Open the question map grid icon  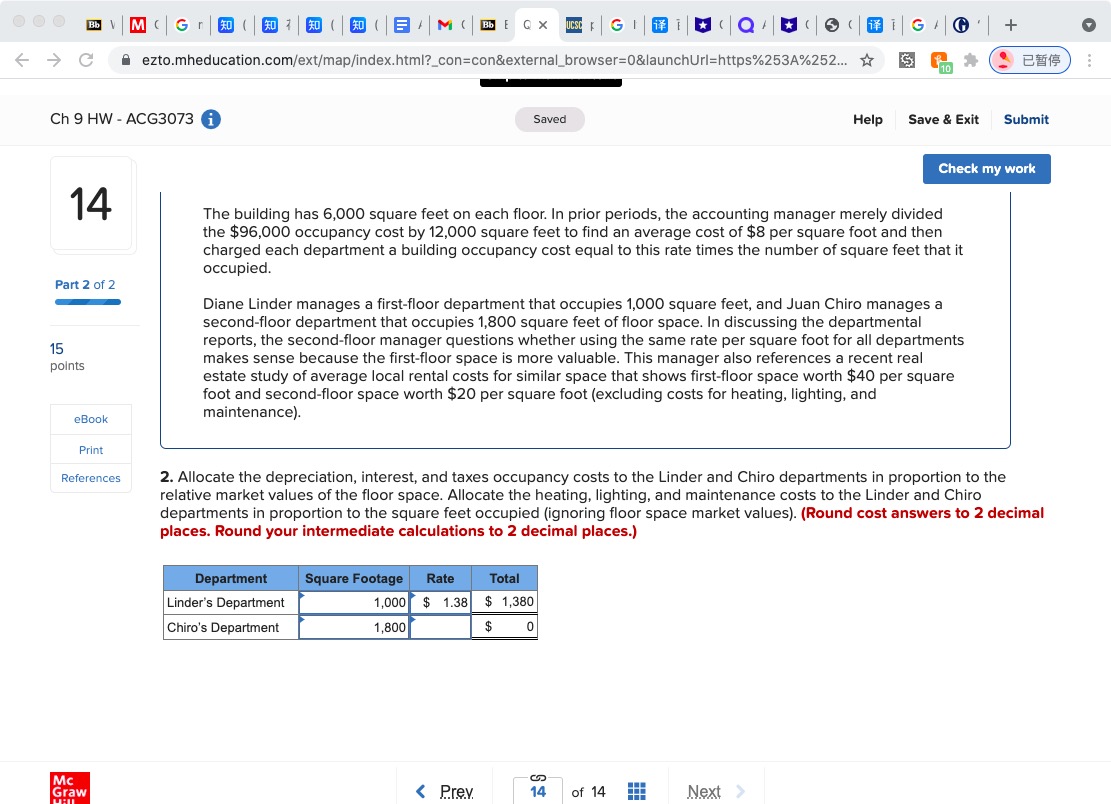(x=637, y=791)
